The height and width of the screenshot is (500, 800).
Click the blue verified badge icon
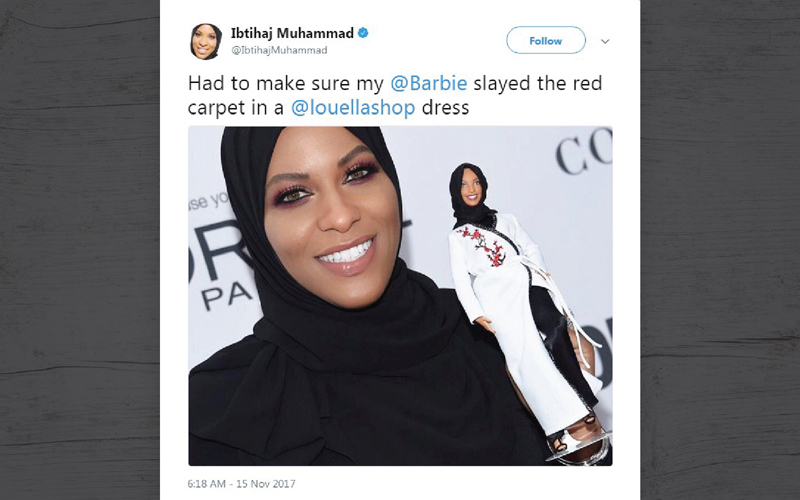pyautogui.click(x=363, y=33)
